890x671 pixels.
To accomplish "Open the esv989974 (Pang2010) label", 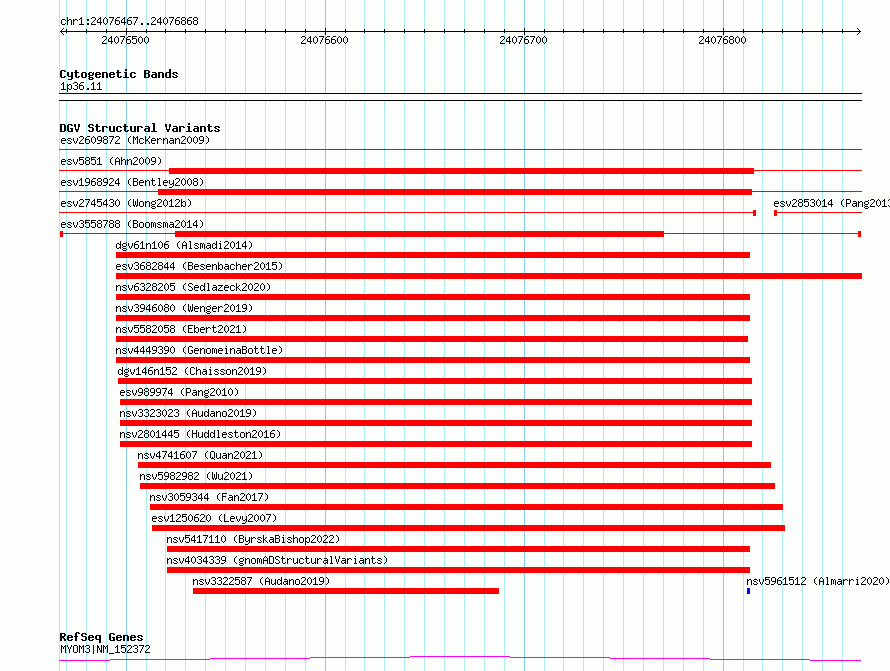I will click(179, 392).
